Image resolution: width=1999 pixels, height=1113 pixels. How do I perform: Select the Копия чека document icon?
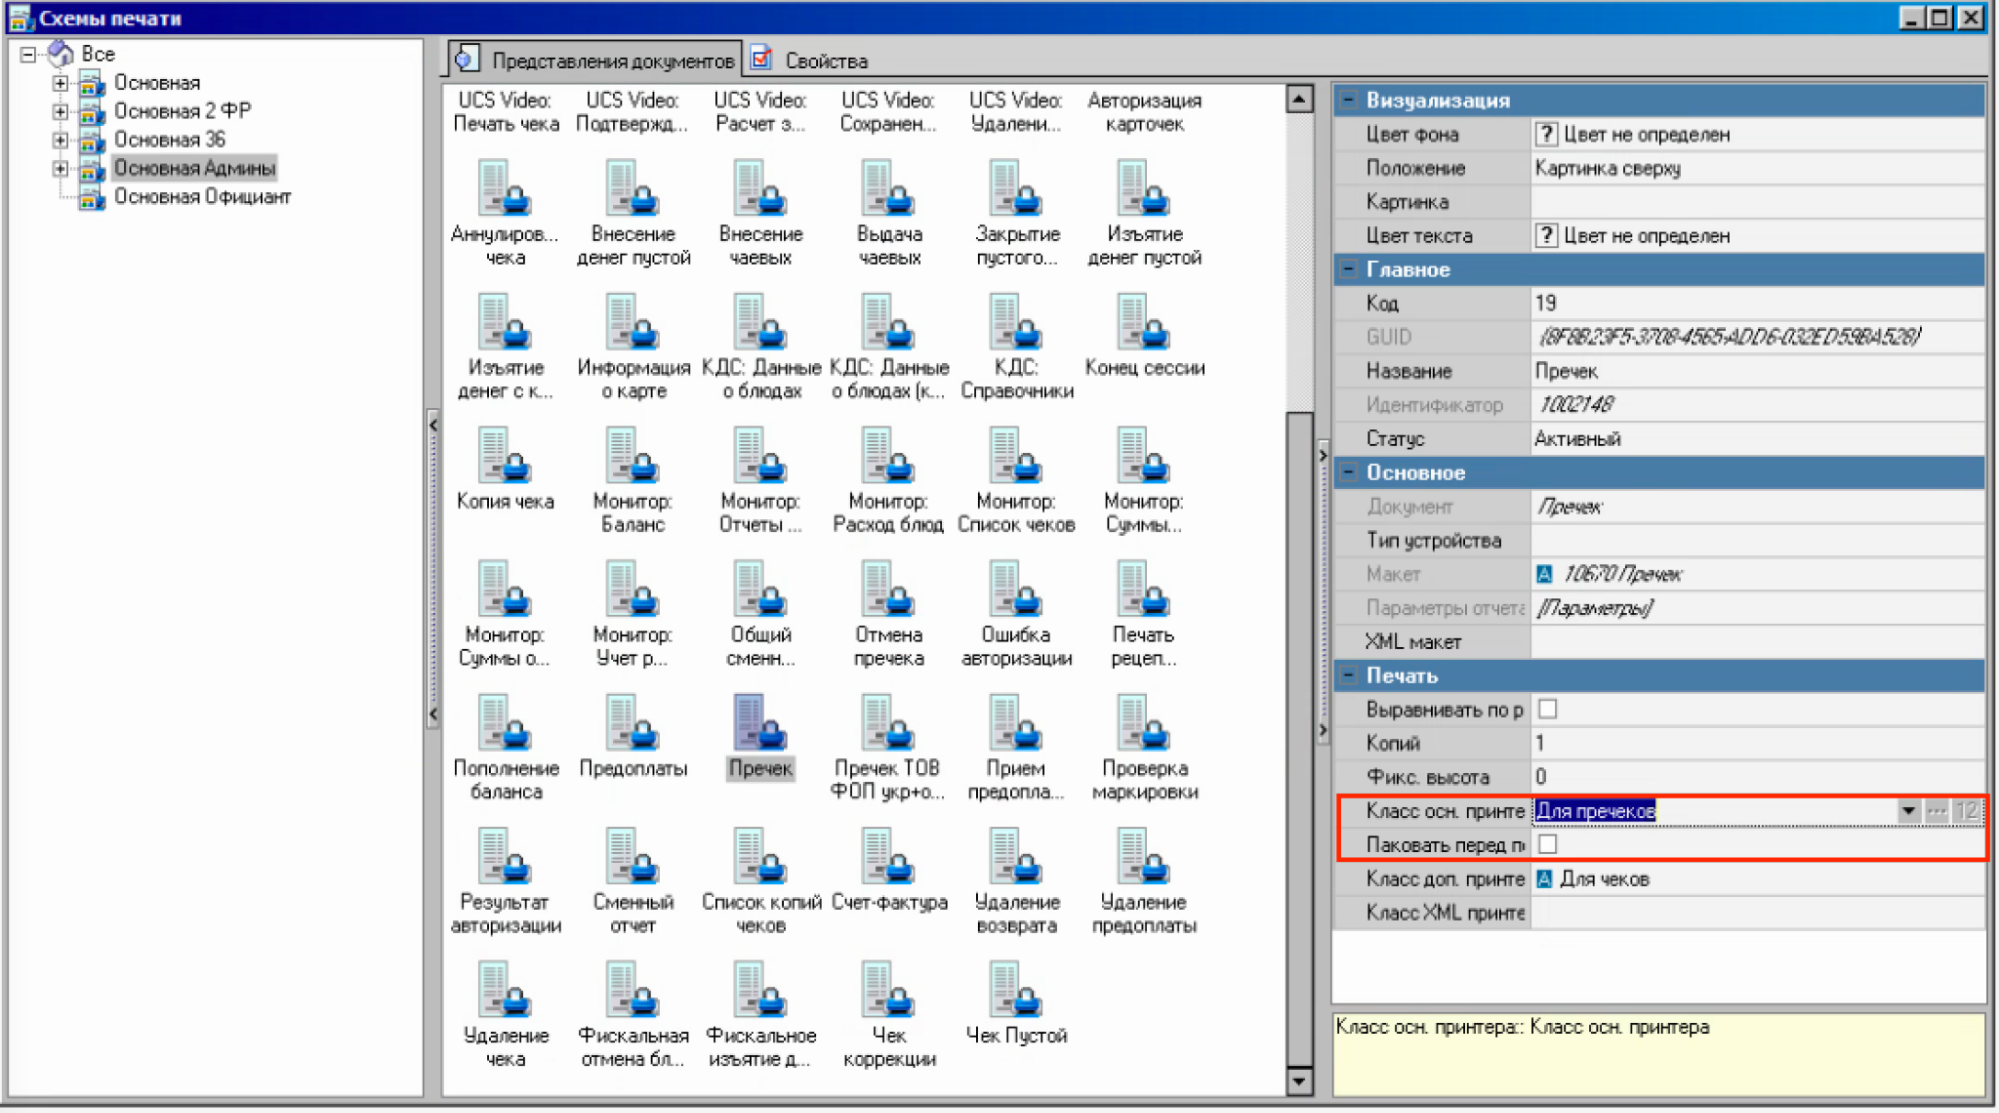504,457
